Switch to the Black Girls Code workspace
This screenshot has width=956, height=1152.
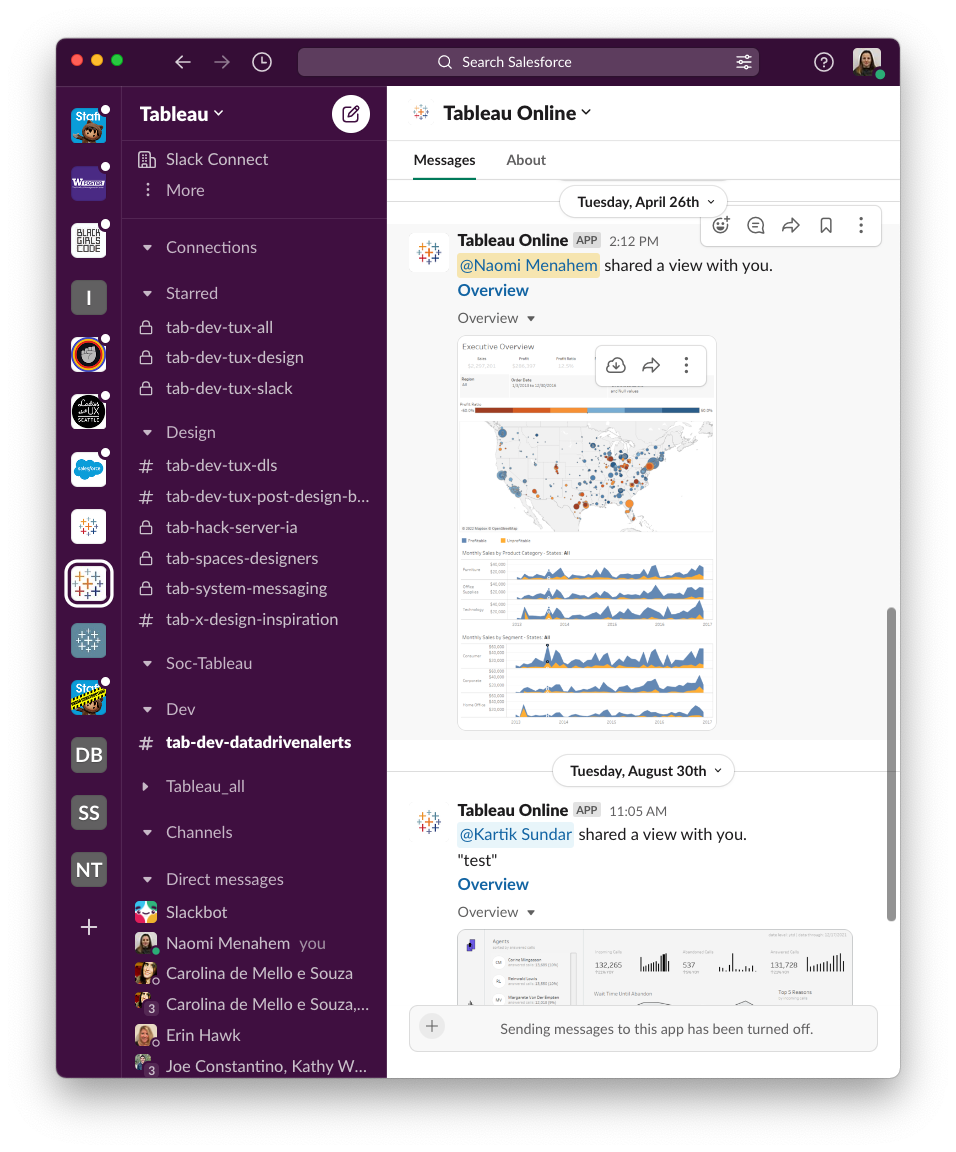pos(88,240)
